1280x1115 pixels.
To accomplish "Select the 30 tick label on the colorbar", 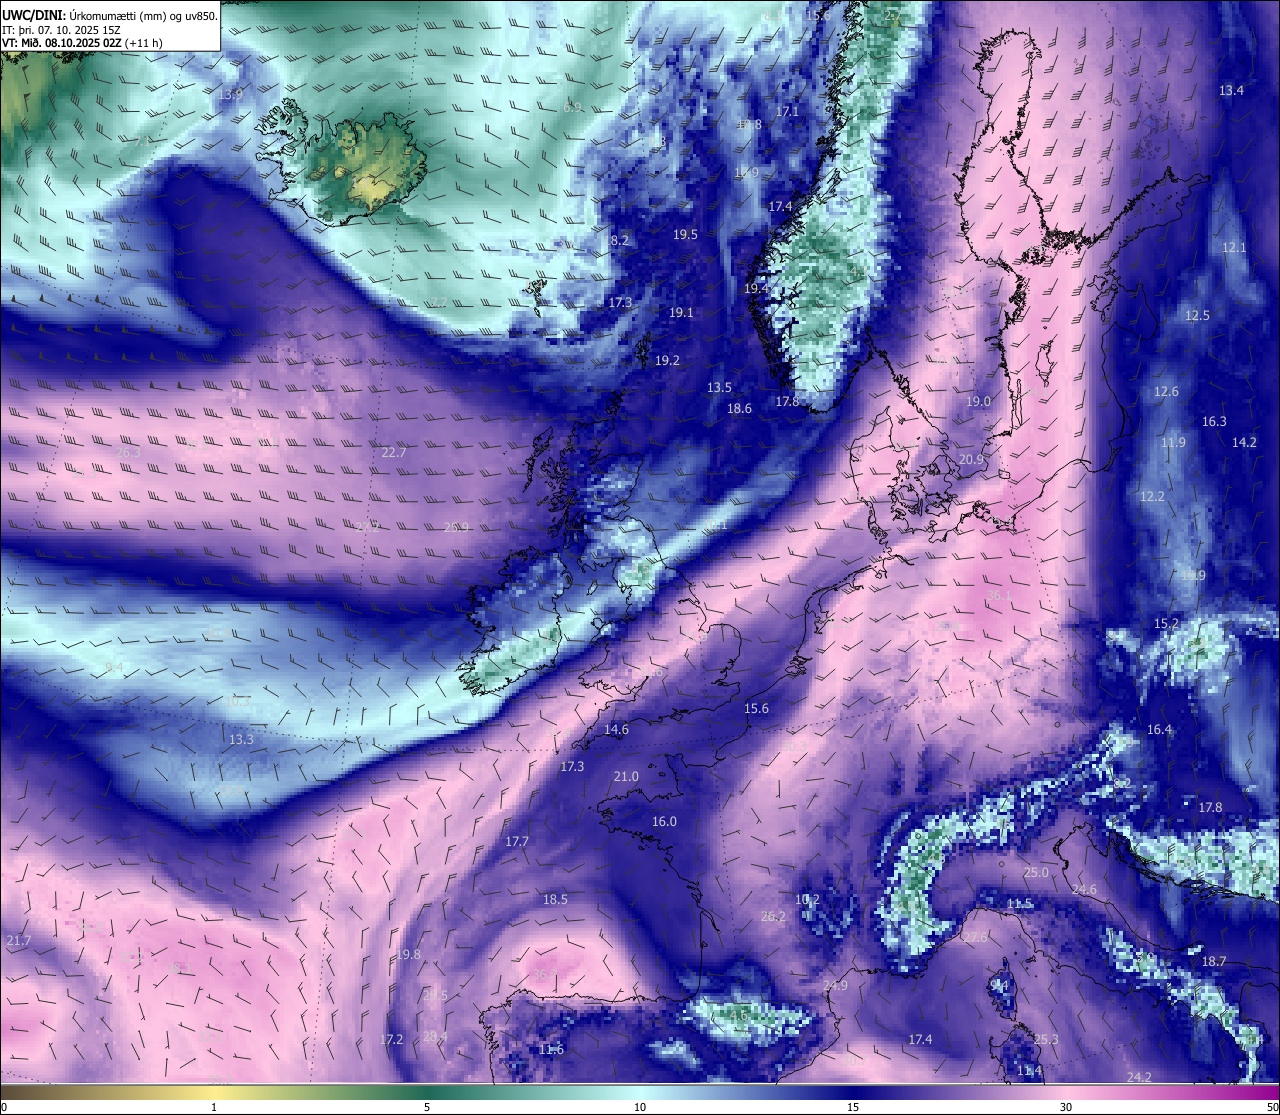I will tap(1066, 1107).
